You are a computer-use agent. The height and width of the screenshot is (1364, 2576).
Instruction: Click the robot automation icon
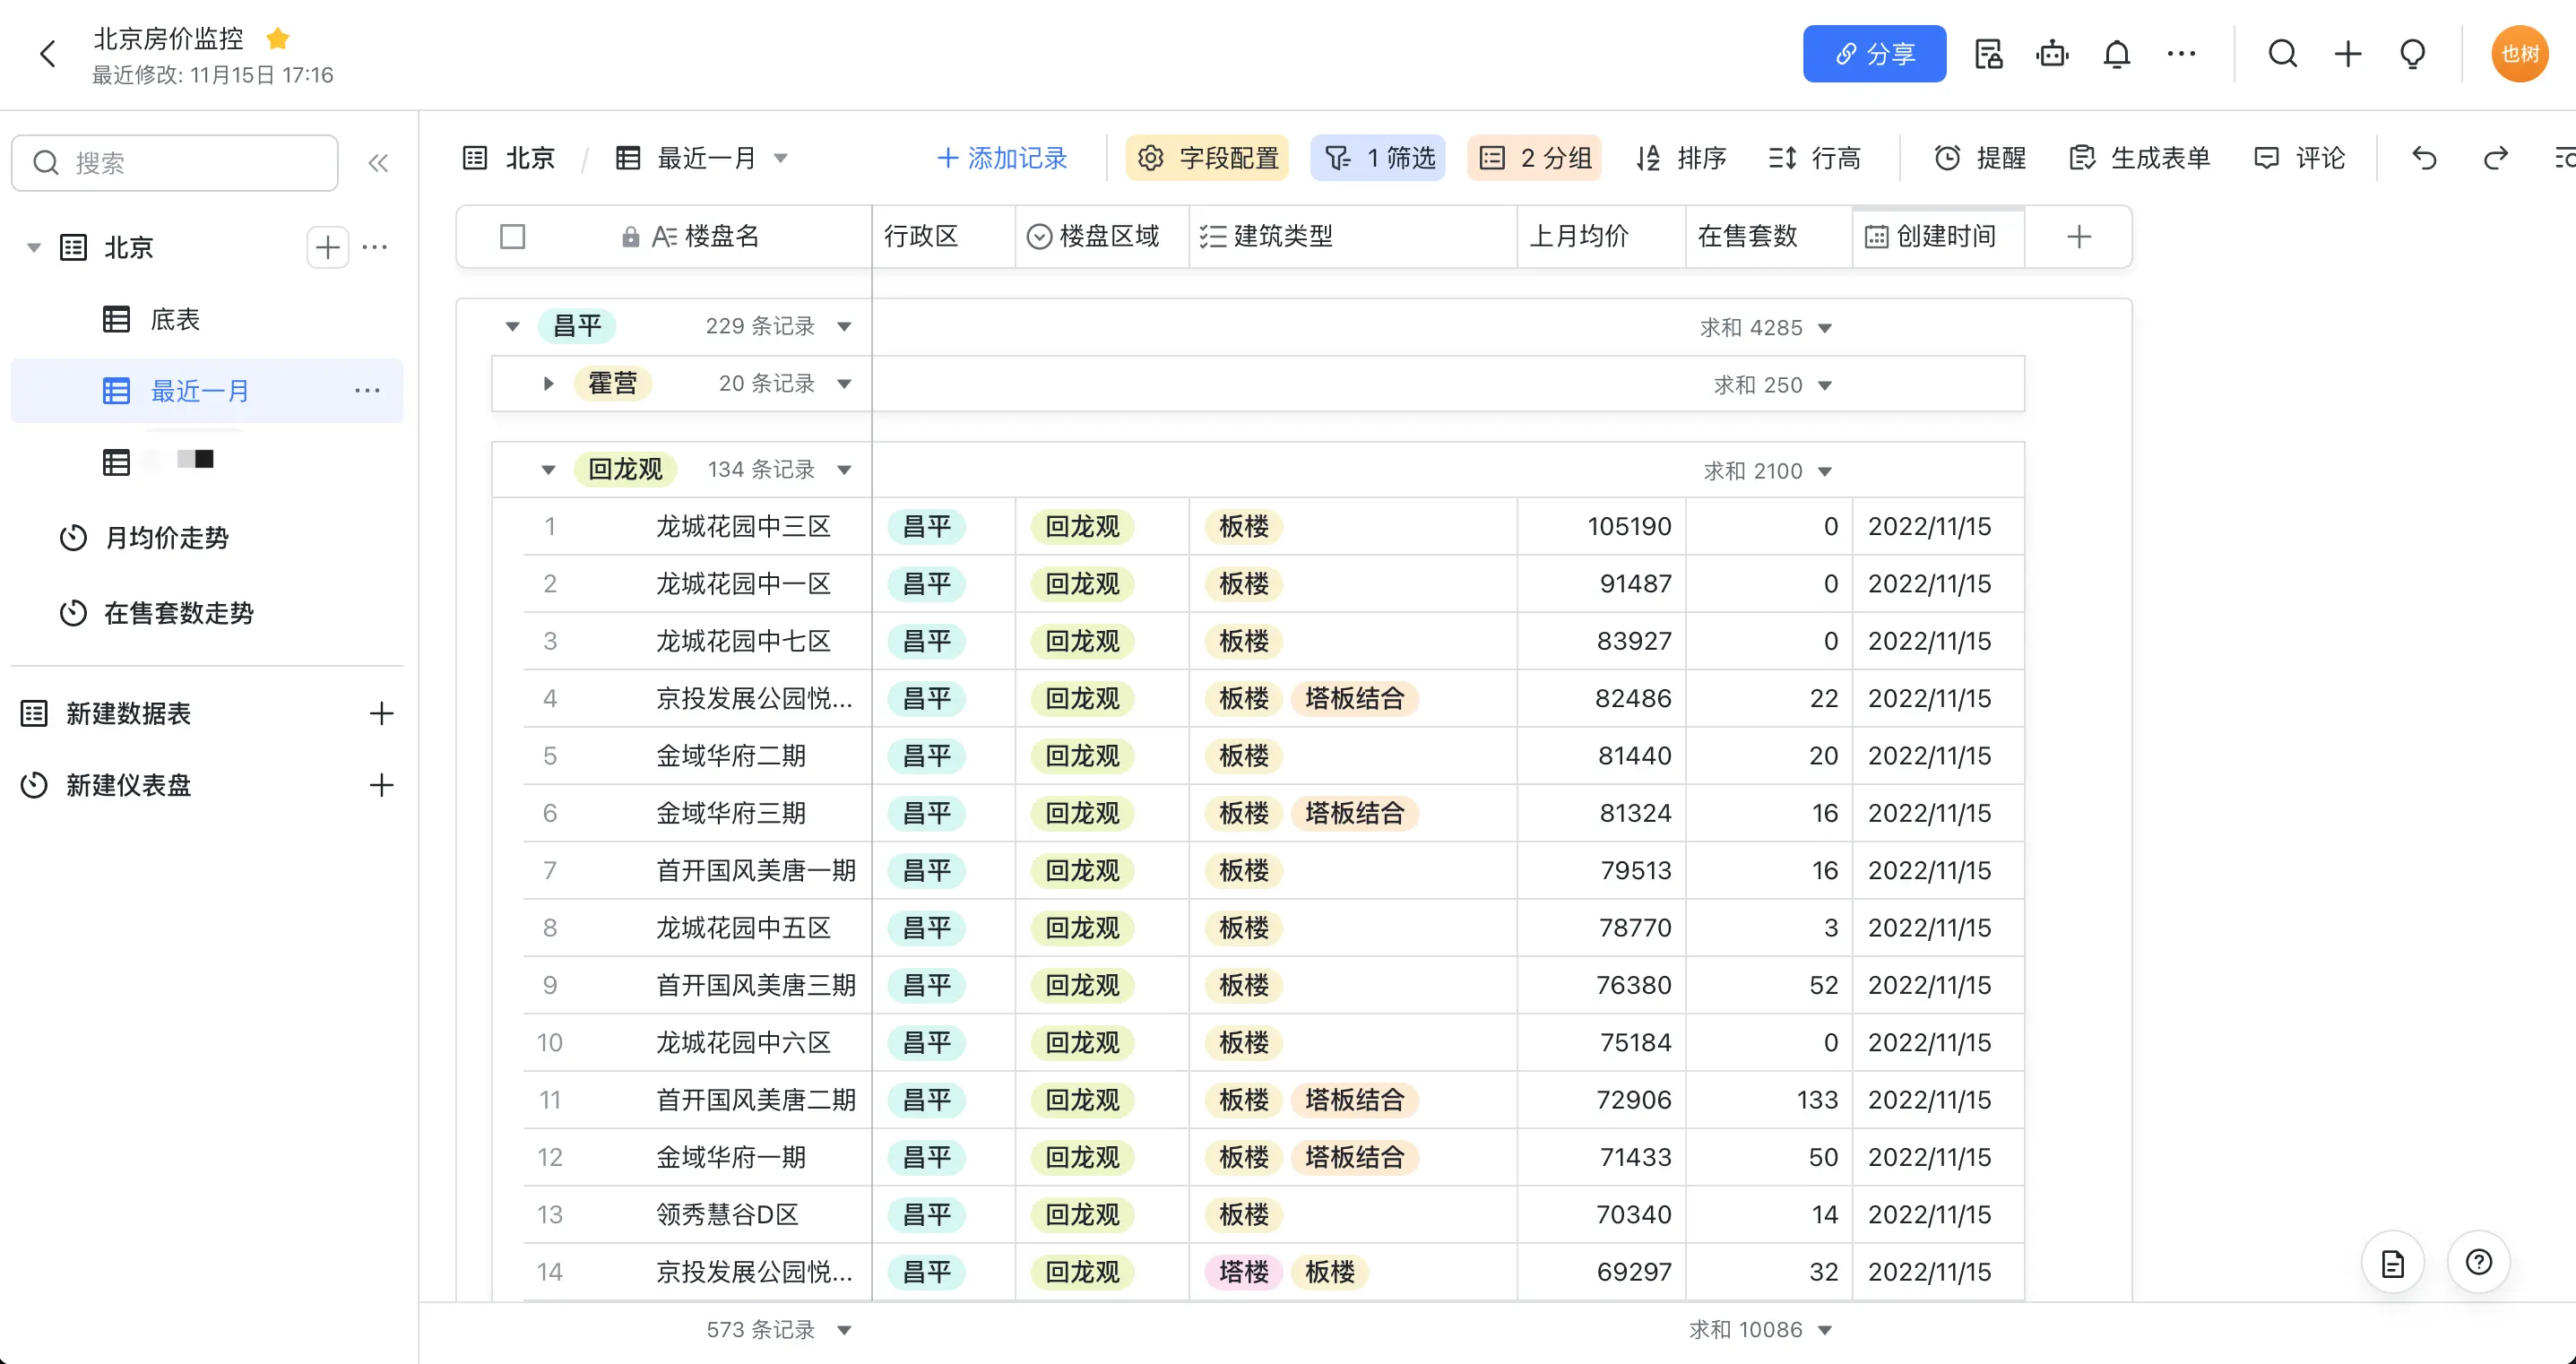point(2052,54)
